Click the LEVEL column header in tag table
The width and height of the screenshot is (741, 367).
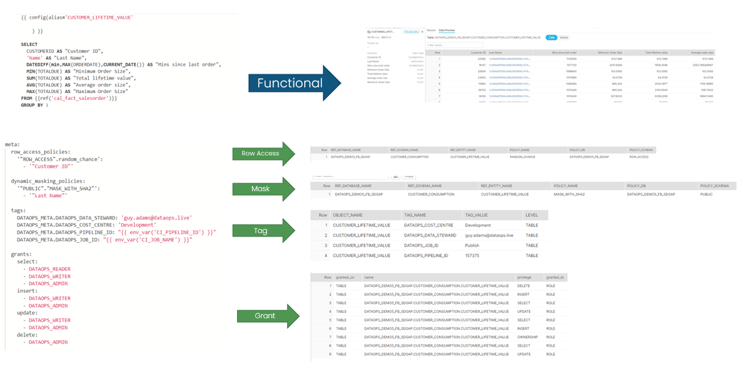531,215
